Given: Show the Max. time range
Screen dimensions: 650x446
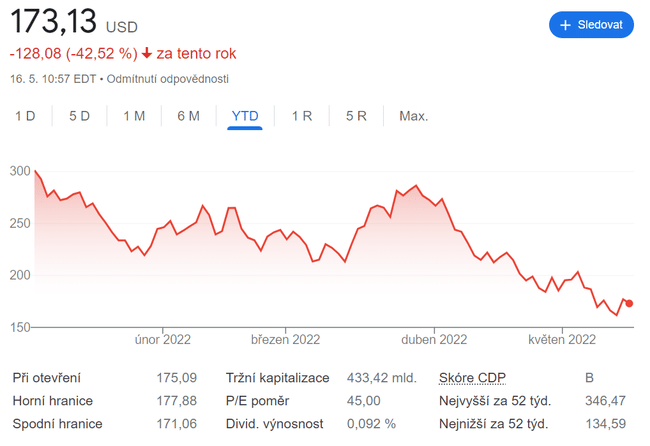Looking at the screenshot, I should tap(413, 116).
